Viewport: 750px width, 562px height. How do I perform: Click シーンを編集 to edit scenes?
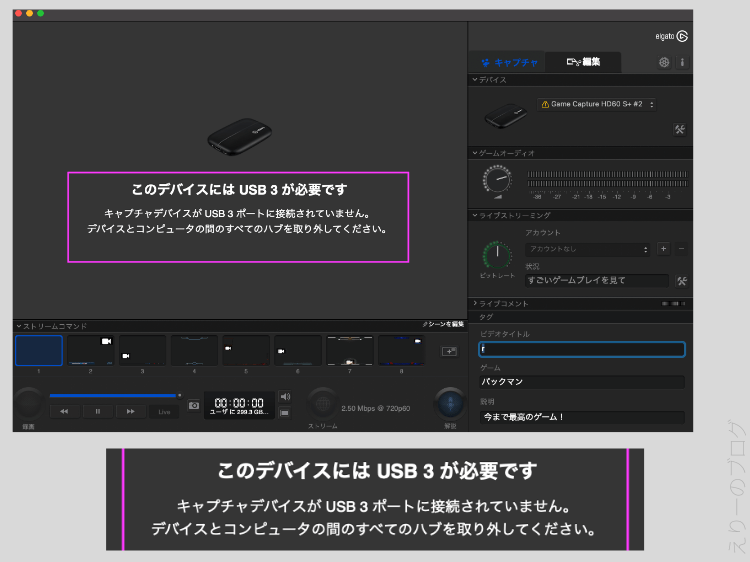pyautogui.click(x=442, y=325)
